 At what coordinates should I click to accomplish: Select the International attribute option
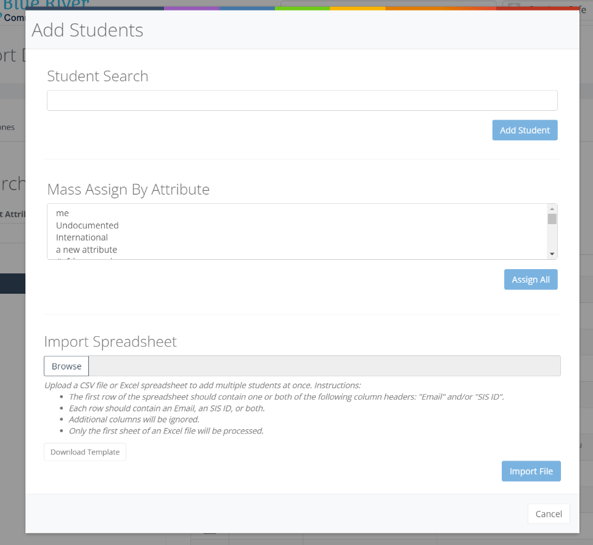[82, 238]
